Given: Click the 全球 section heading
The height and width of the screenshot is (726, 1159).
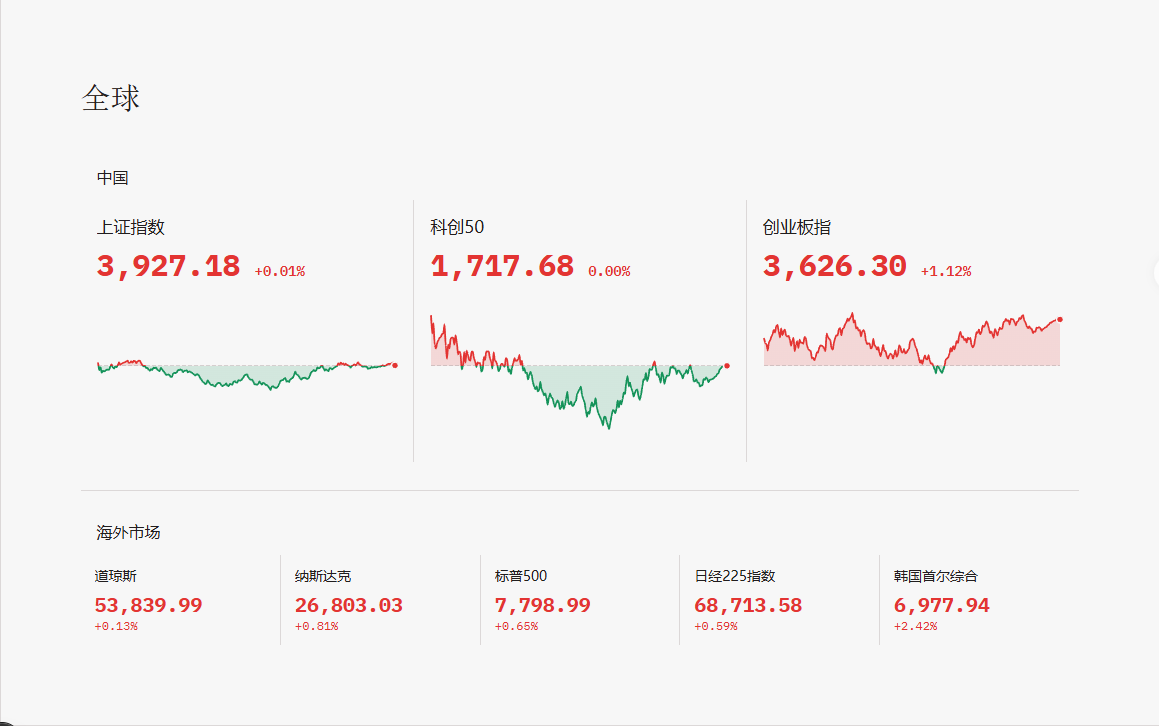Looking at the screenshot, I should [111, 98].
